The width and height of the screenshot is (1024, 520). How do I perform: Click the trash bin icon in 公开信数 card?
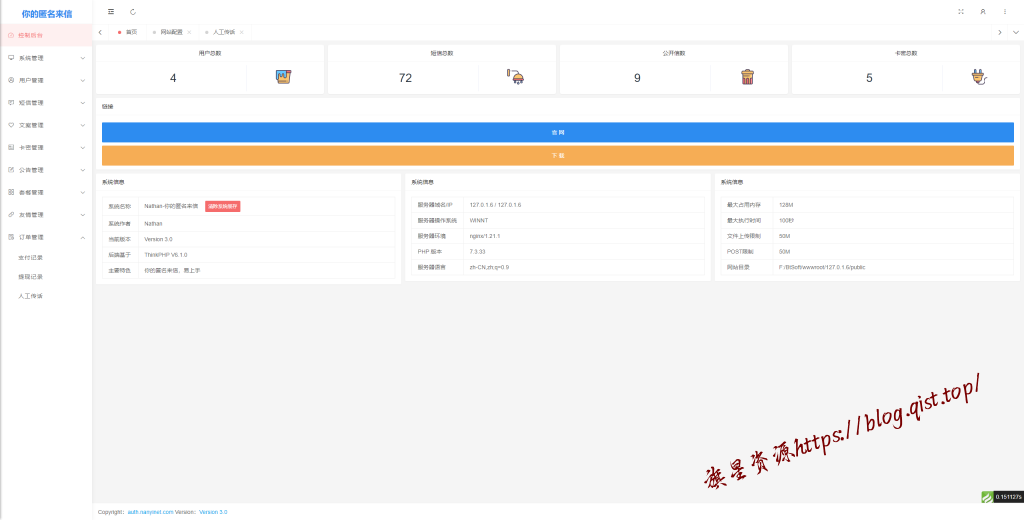point(747,77)
